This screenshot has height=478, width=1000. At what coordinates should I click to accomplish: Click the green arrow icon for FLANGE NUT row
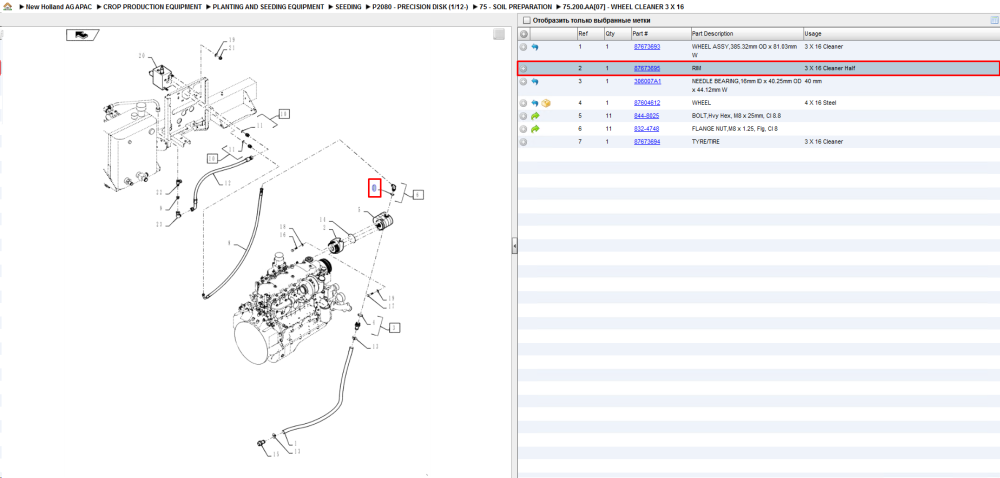pos(535,129)
